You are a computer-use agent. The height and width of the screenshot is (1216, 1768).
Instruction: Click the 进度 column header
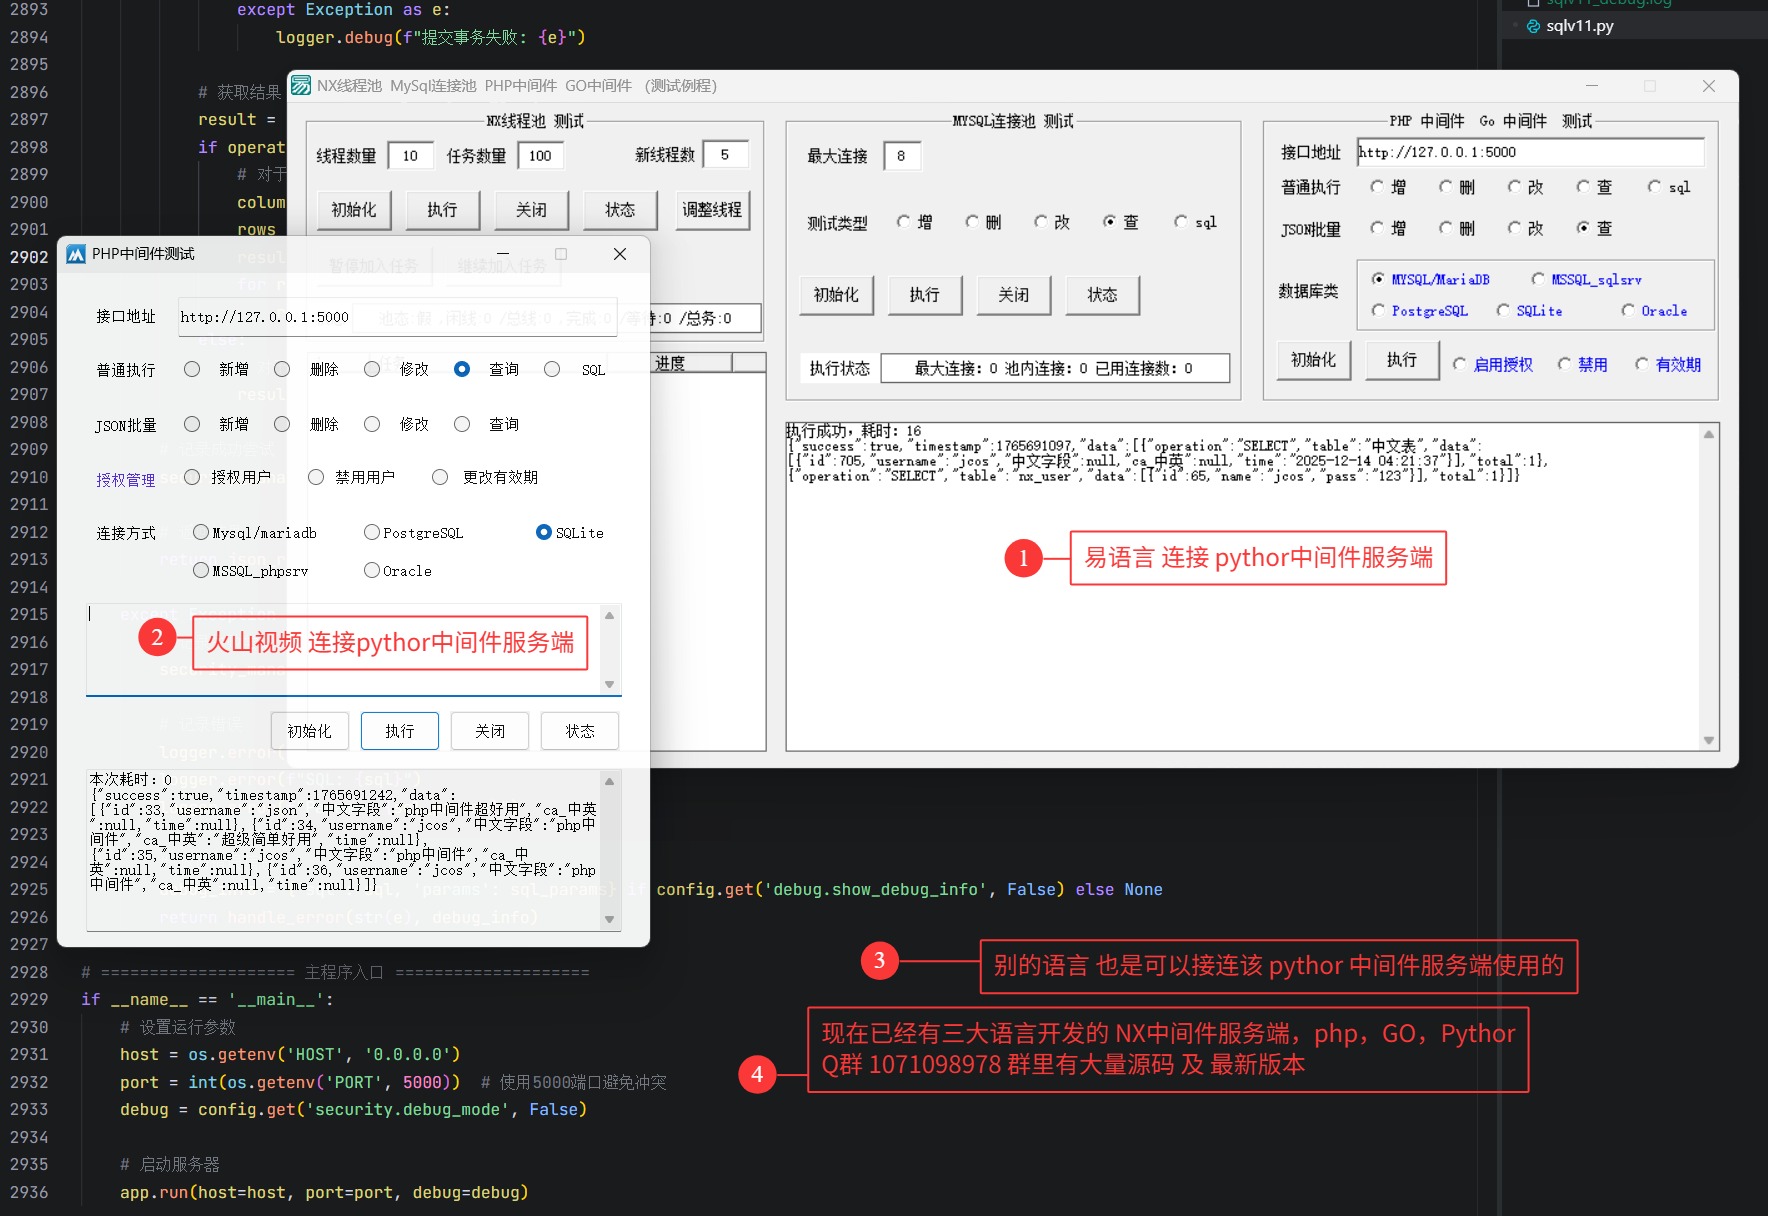tap(692, 363)
